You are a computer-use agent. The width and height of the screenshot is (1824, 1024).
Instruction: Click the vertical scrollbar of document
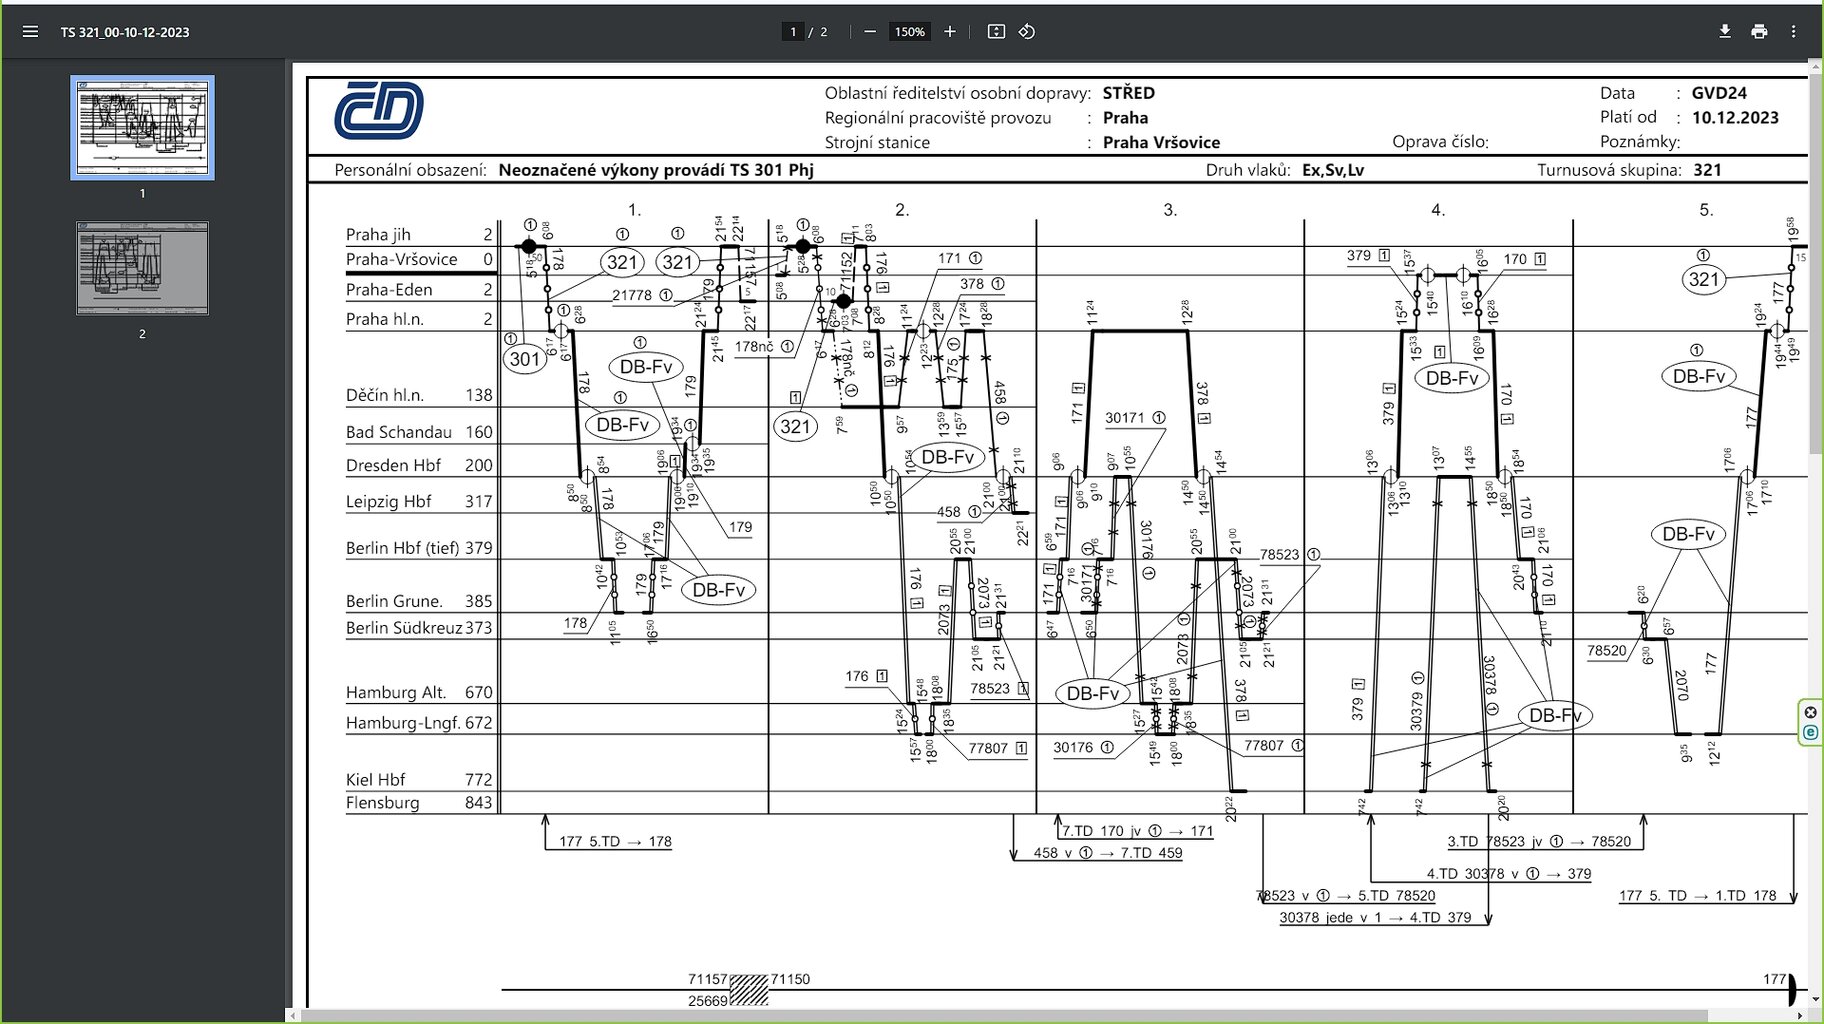click(x=1815, y=262)
